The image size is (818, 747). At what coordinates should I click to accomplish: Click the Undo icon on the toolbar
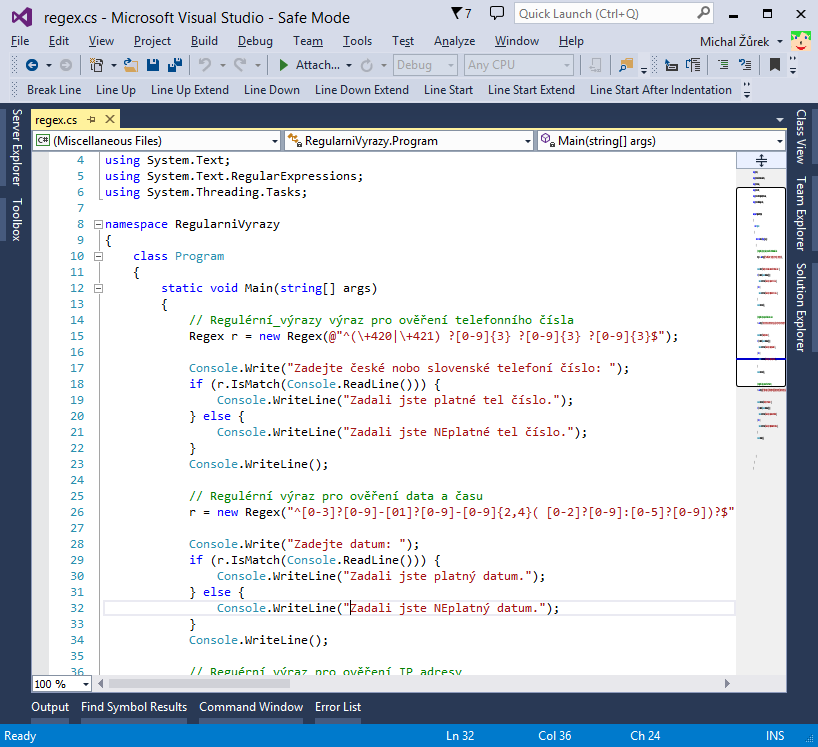pos(205,66)
